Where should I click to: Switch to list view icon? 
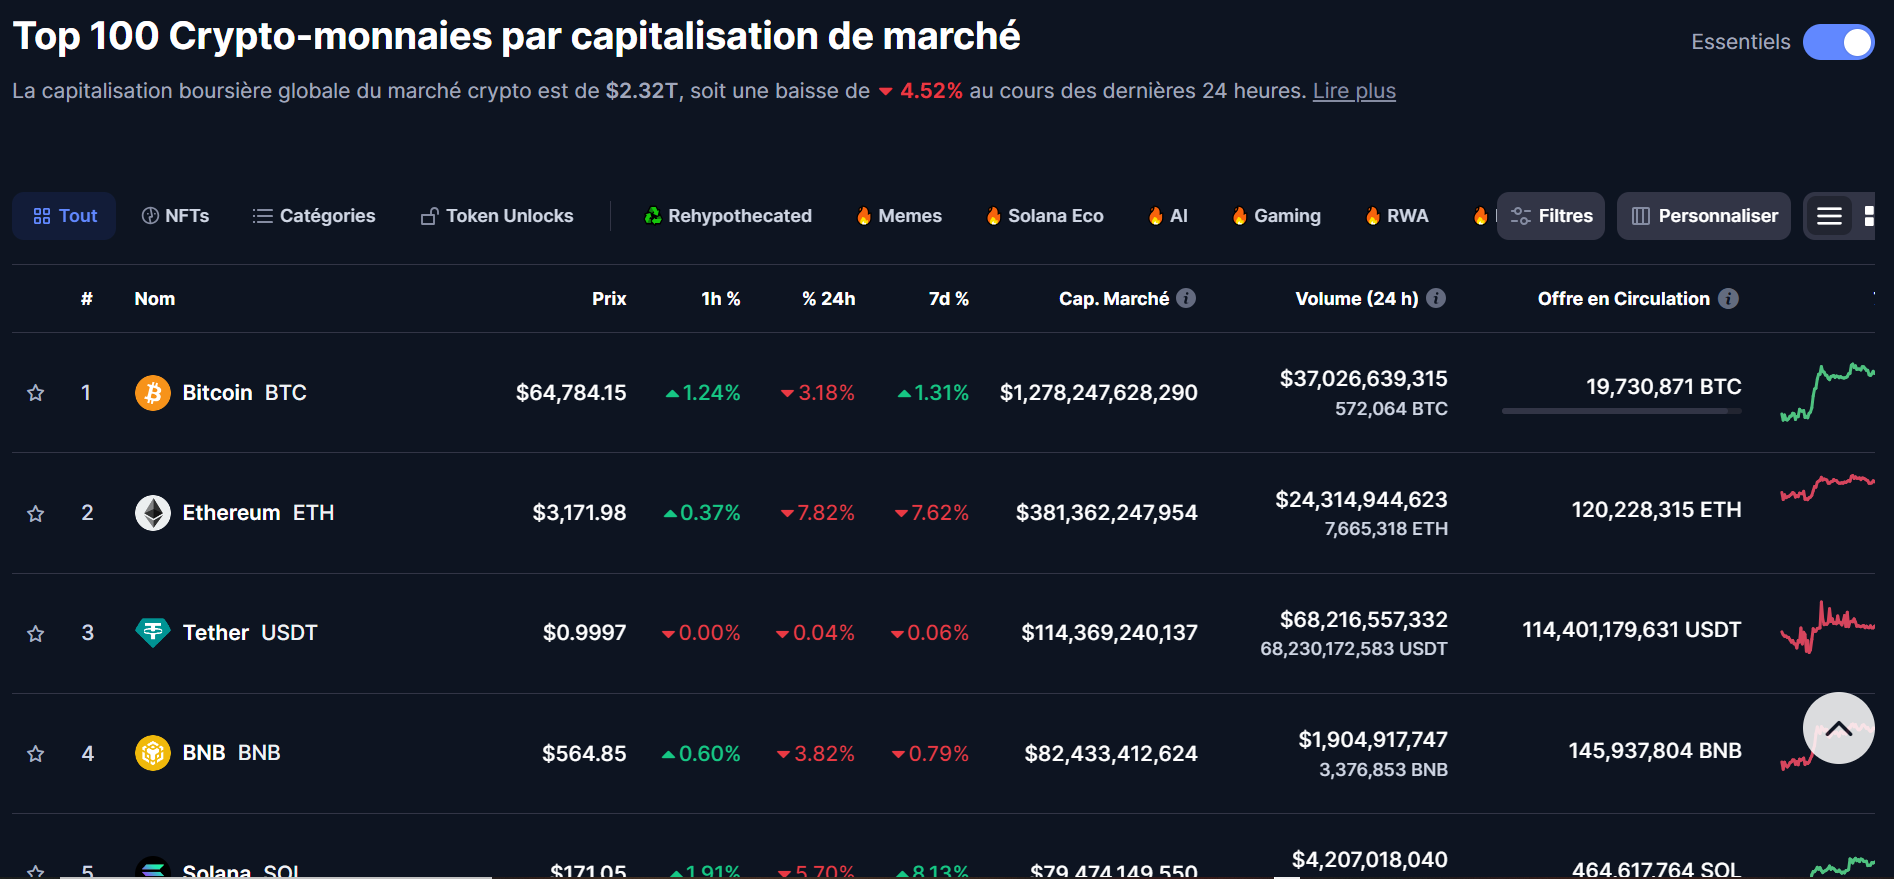point(1829,216)
